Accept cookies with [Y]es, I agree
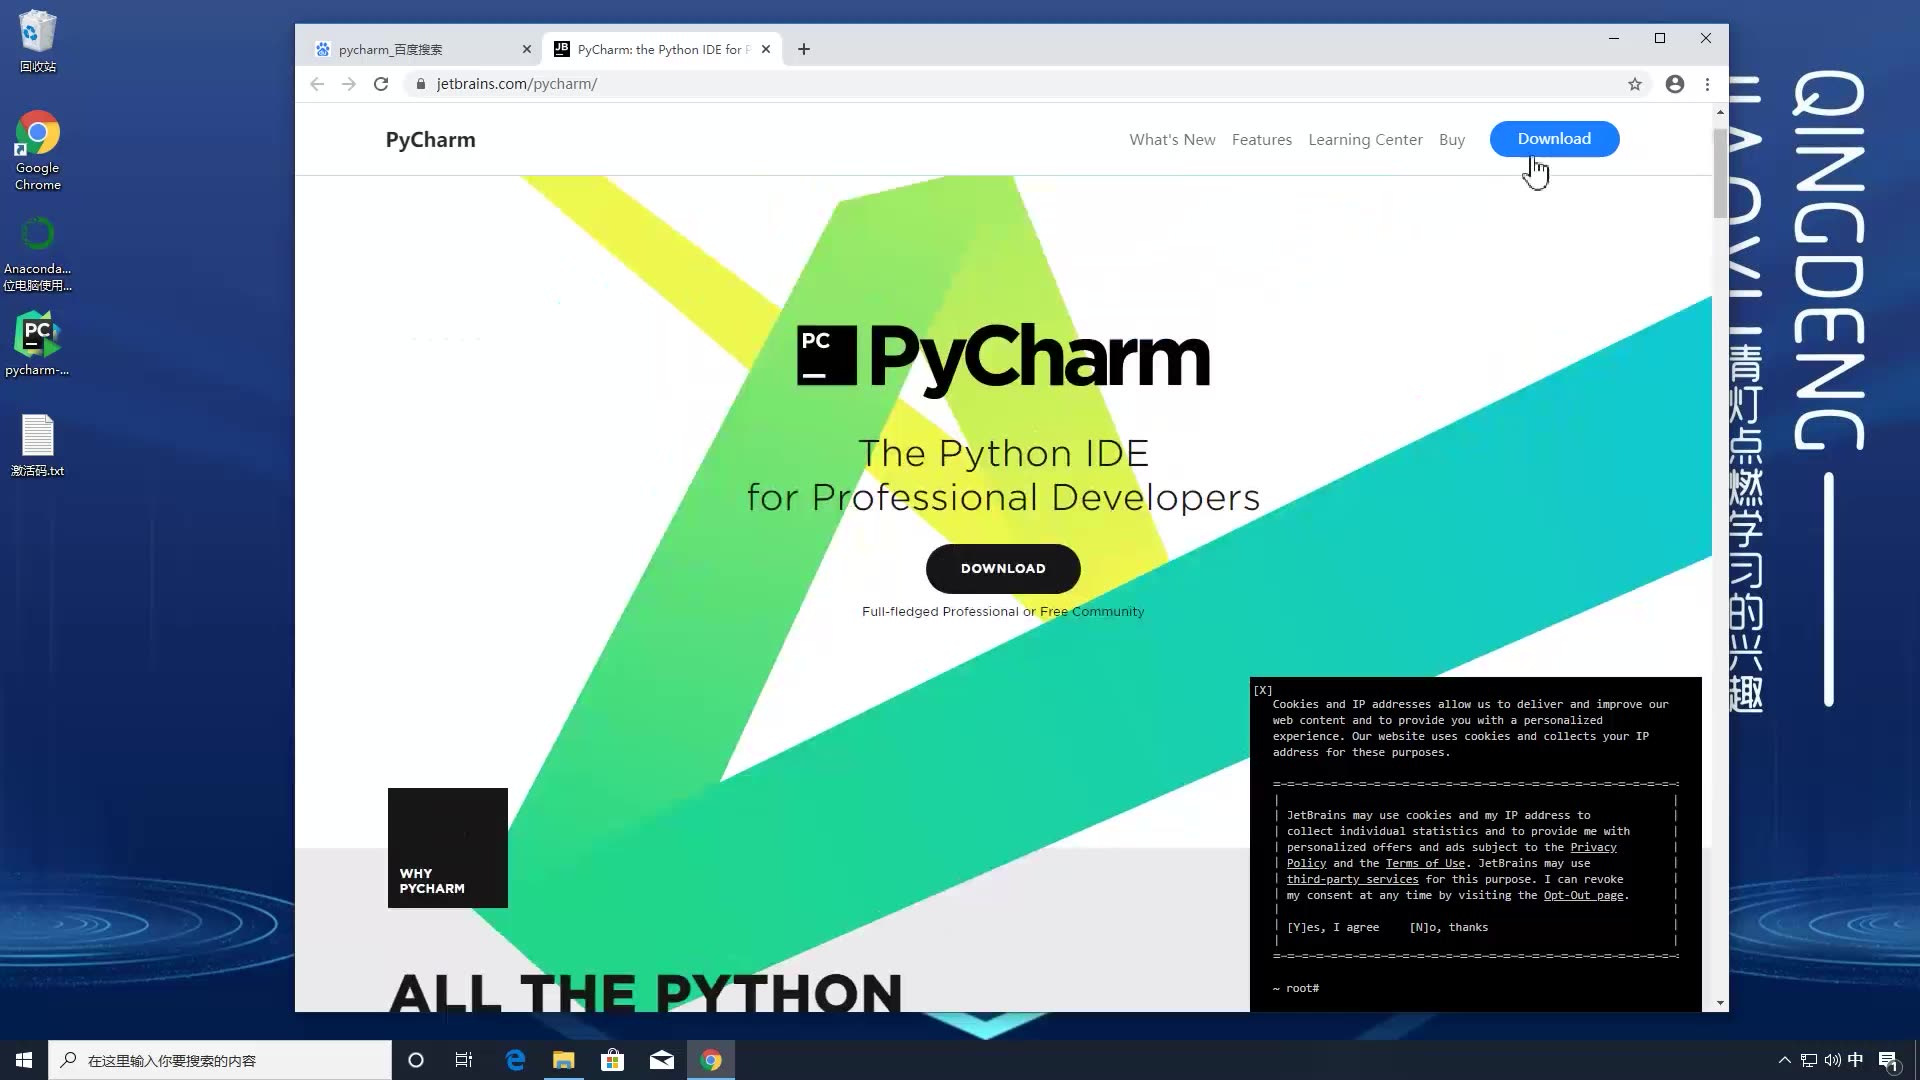This screenshot has height=1080, width=1920. point(1333,927)
